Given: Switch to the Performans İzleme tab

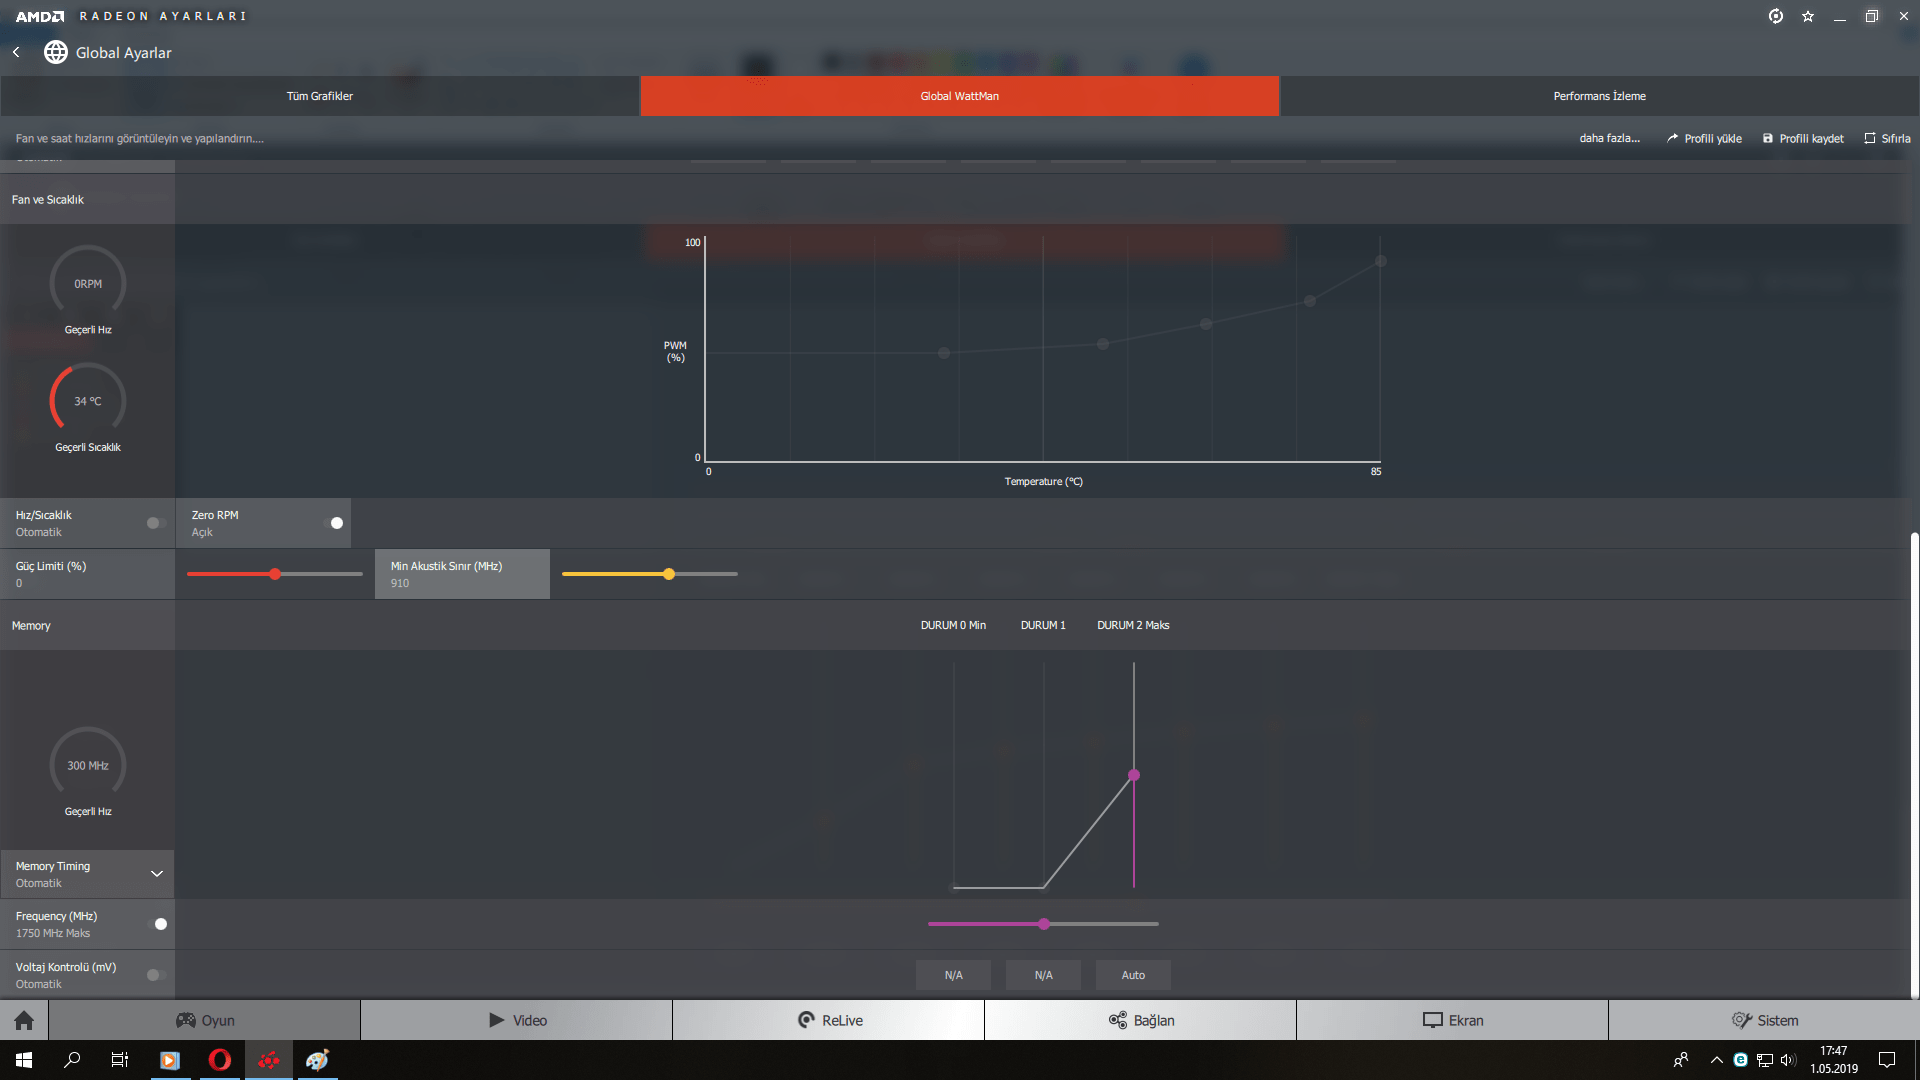Looking at the screenshot, I should click(x=1599, y=96).
